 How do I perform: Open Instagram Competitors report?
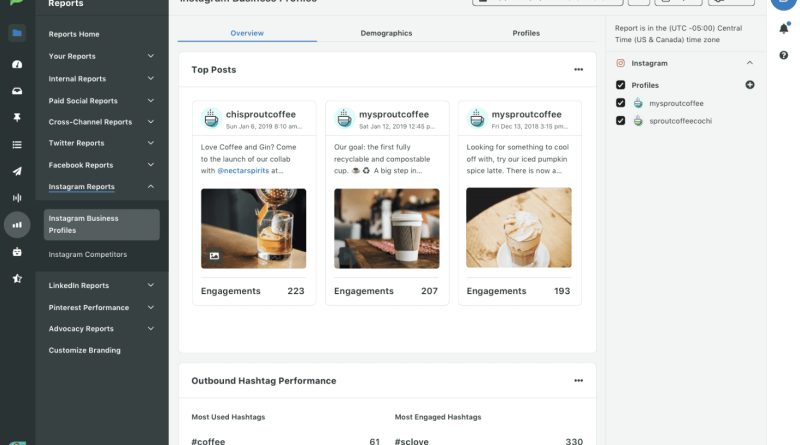click(x=88, y=255)
